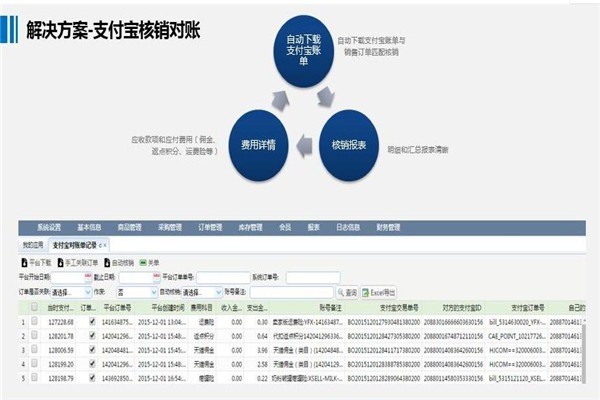Click the 3.96 expense amount cell
Viewport: 600px width, 400px height.
(x=262, y=350)
